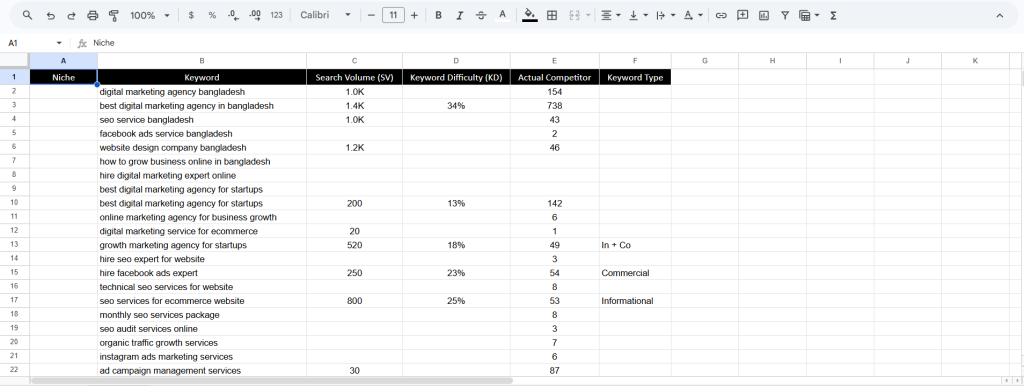Select the 'In + Co' keyword type cell
Image resolution: width=1024 pixels, height=386 pixels.
(x=635, y=245)
